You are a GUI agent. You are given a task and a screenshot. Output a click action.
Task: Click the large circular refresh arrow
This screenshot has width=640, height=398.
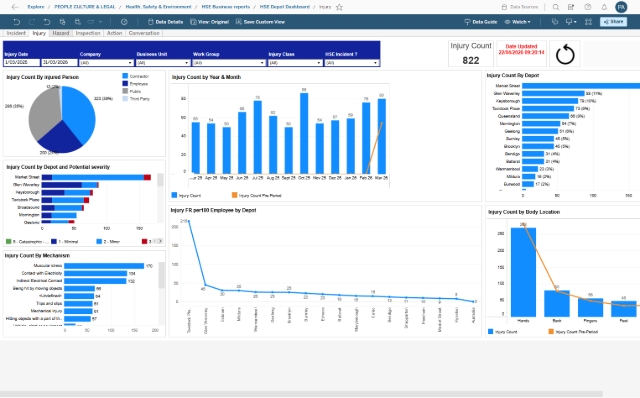point(565,54)
